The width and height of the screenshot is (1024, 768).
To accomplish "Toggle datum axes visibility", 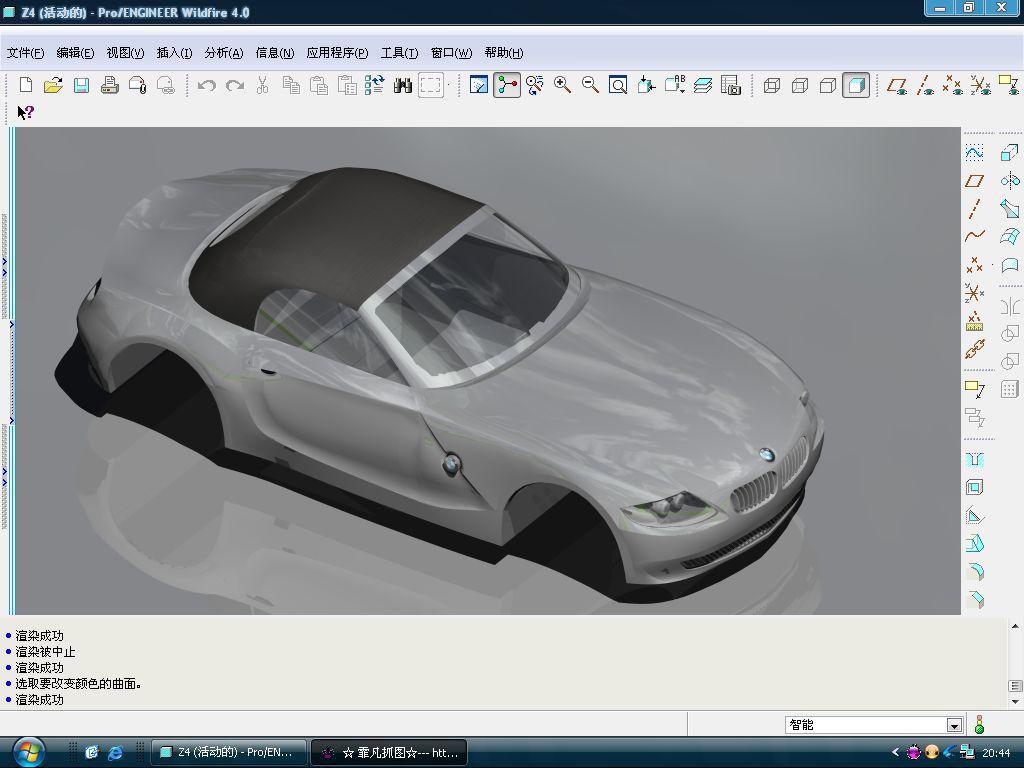I will click(x=925, y=85).
